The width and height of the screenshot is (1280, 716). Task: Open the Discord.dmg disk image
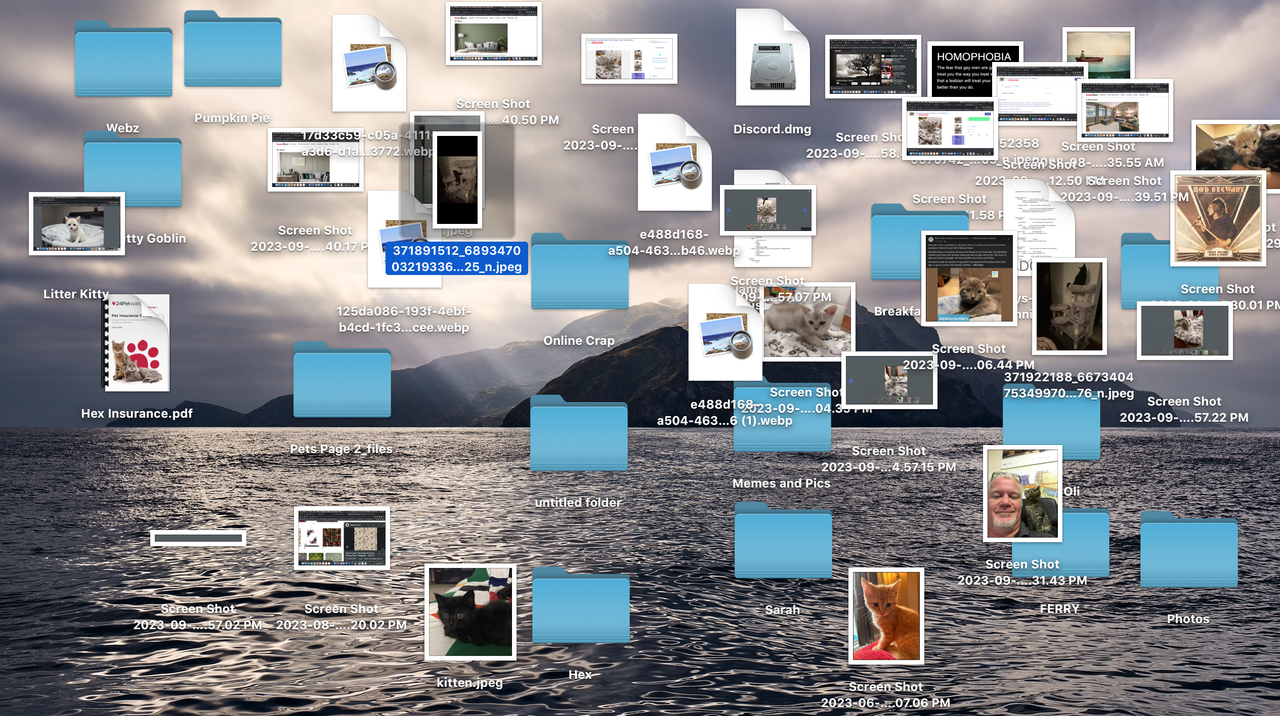click(772, 57)
